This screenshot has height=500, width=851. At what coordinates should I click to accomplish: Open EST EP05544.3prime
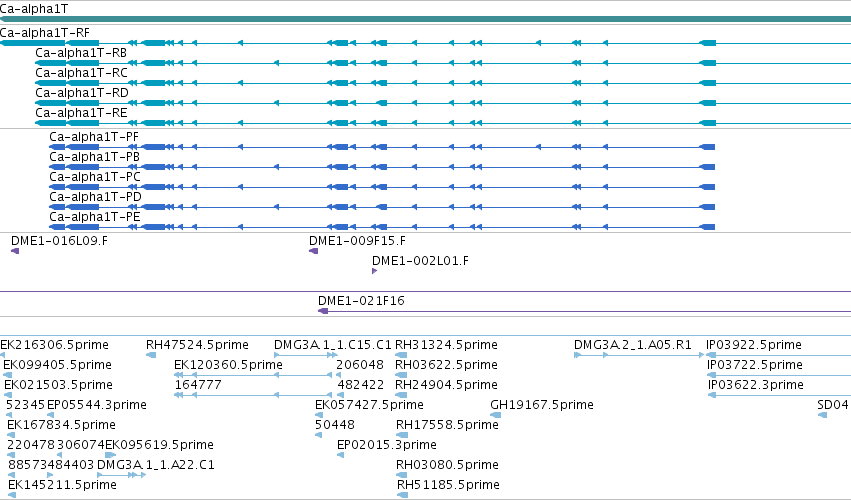(x=97, y=405)
